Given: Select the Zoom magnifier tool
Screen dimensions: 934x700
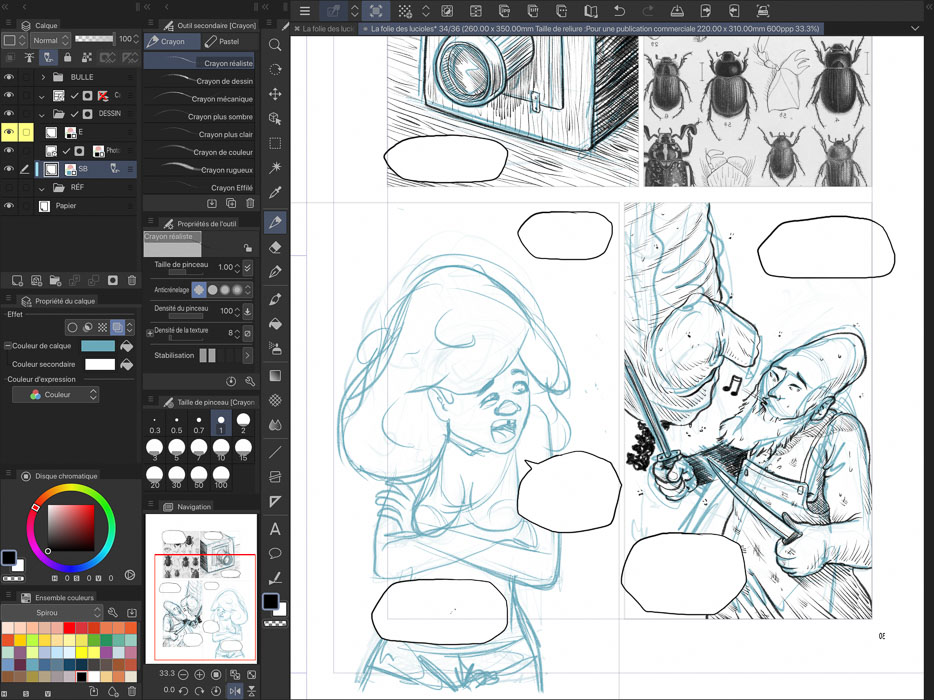Looking at the screenshot, I should (x=275, y=45).
